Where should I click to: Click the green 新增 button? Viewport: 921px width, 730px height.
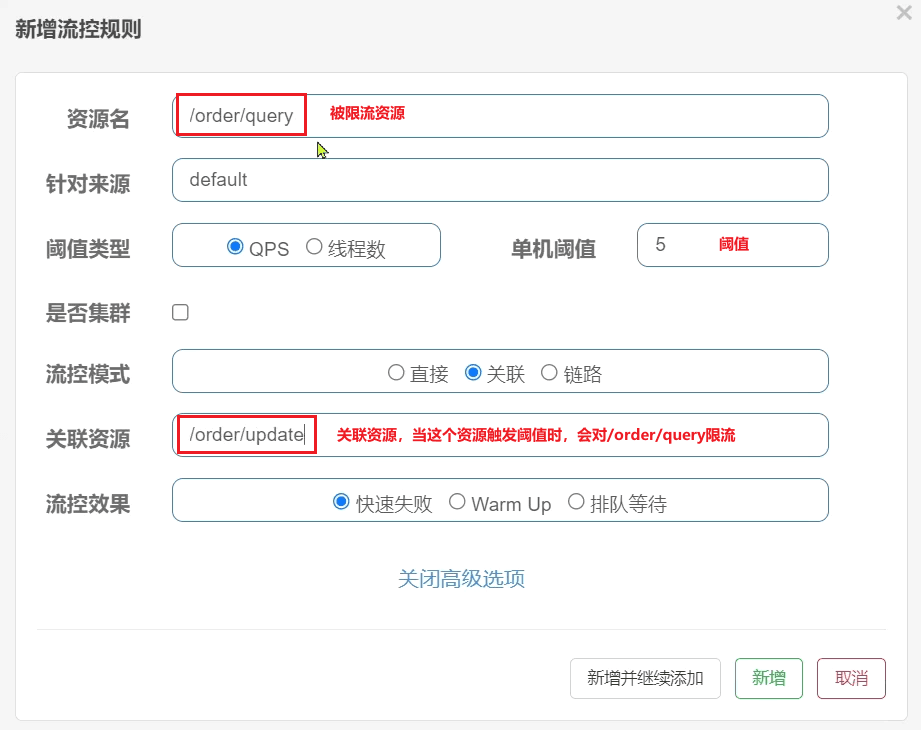point(769,678)
